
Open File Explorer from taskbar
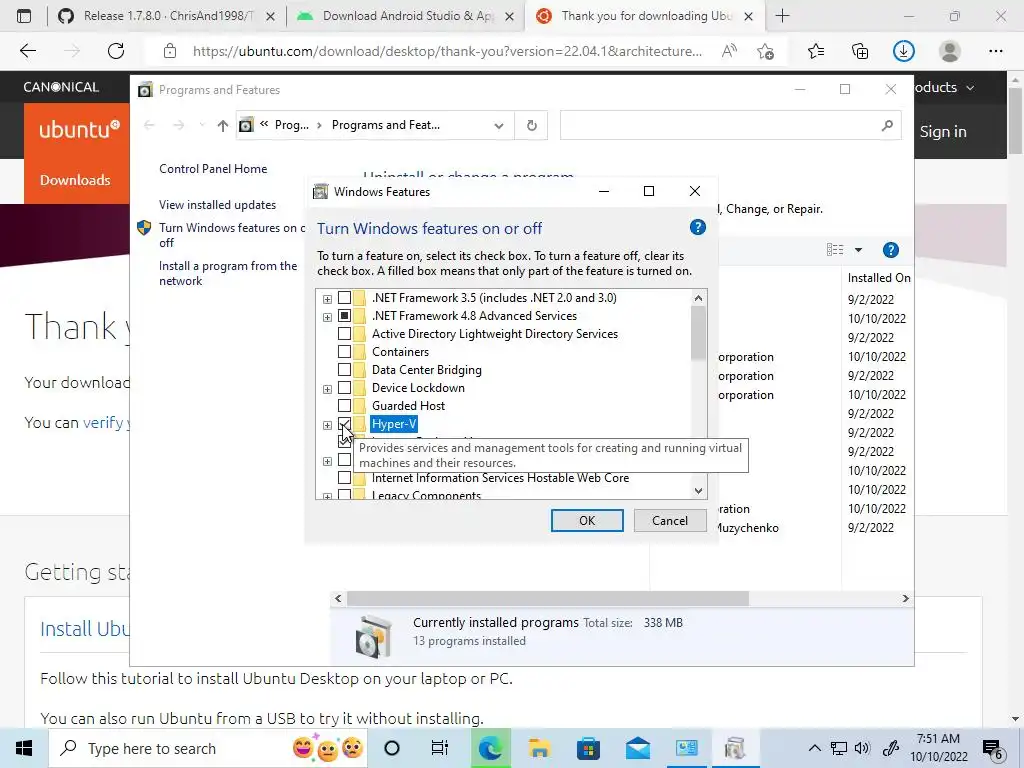[539, 748]
